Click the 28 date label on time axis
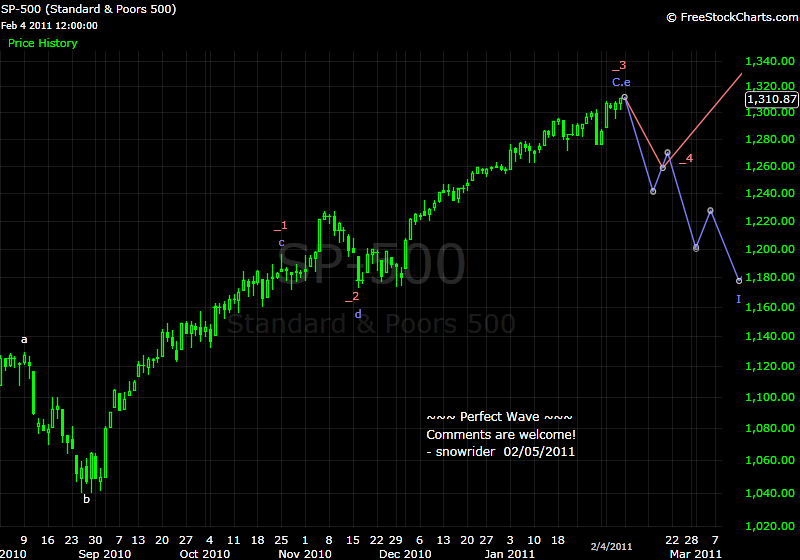The height and width of the screenshot is (560, 800). tap(691, 540)
